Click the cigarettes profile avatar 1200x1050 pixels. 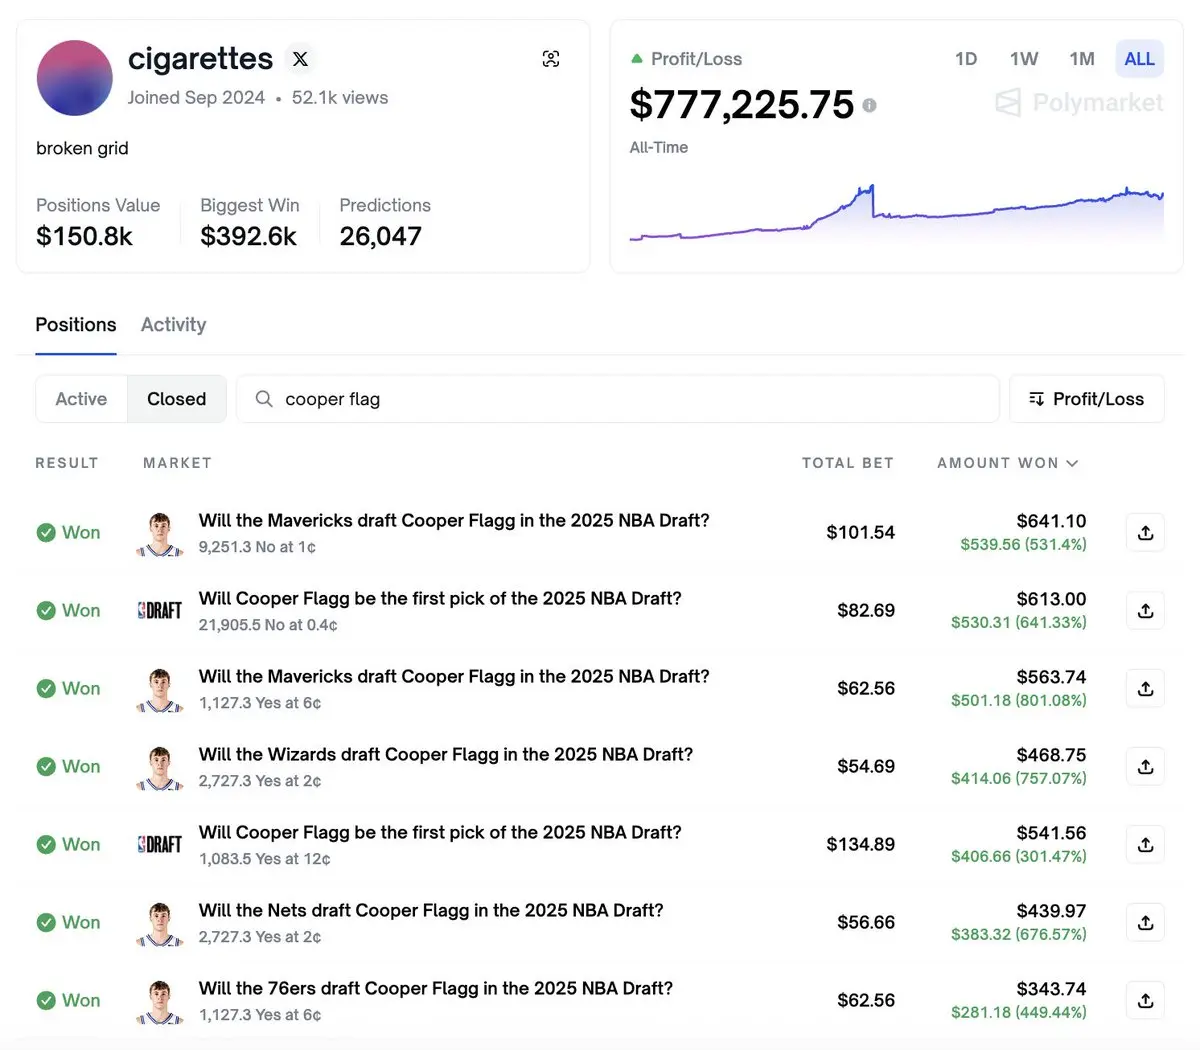[x=74, y=78]
